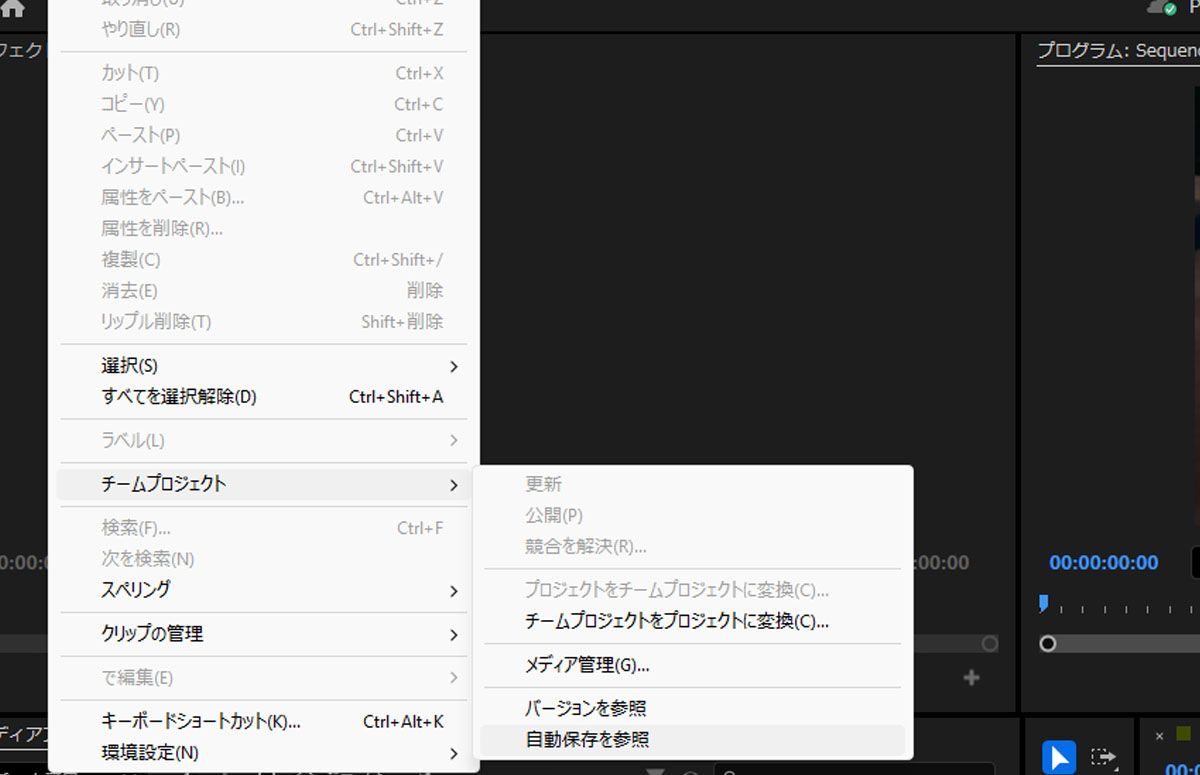Click the greyed カット(T) entry

(264, 74)
